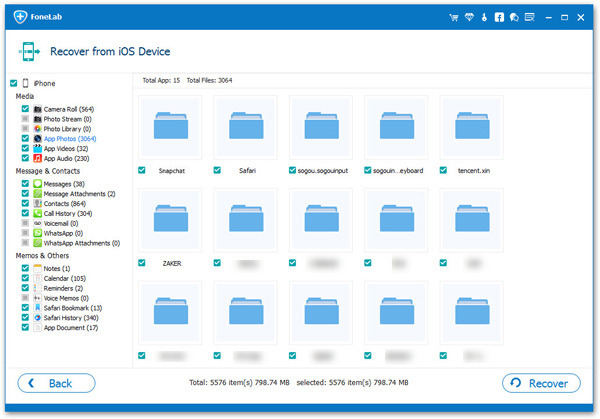The image size is (600, 419).
Task: Click the 'Total Files: 3064' text
Action: [209, 80]
